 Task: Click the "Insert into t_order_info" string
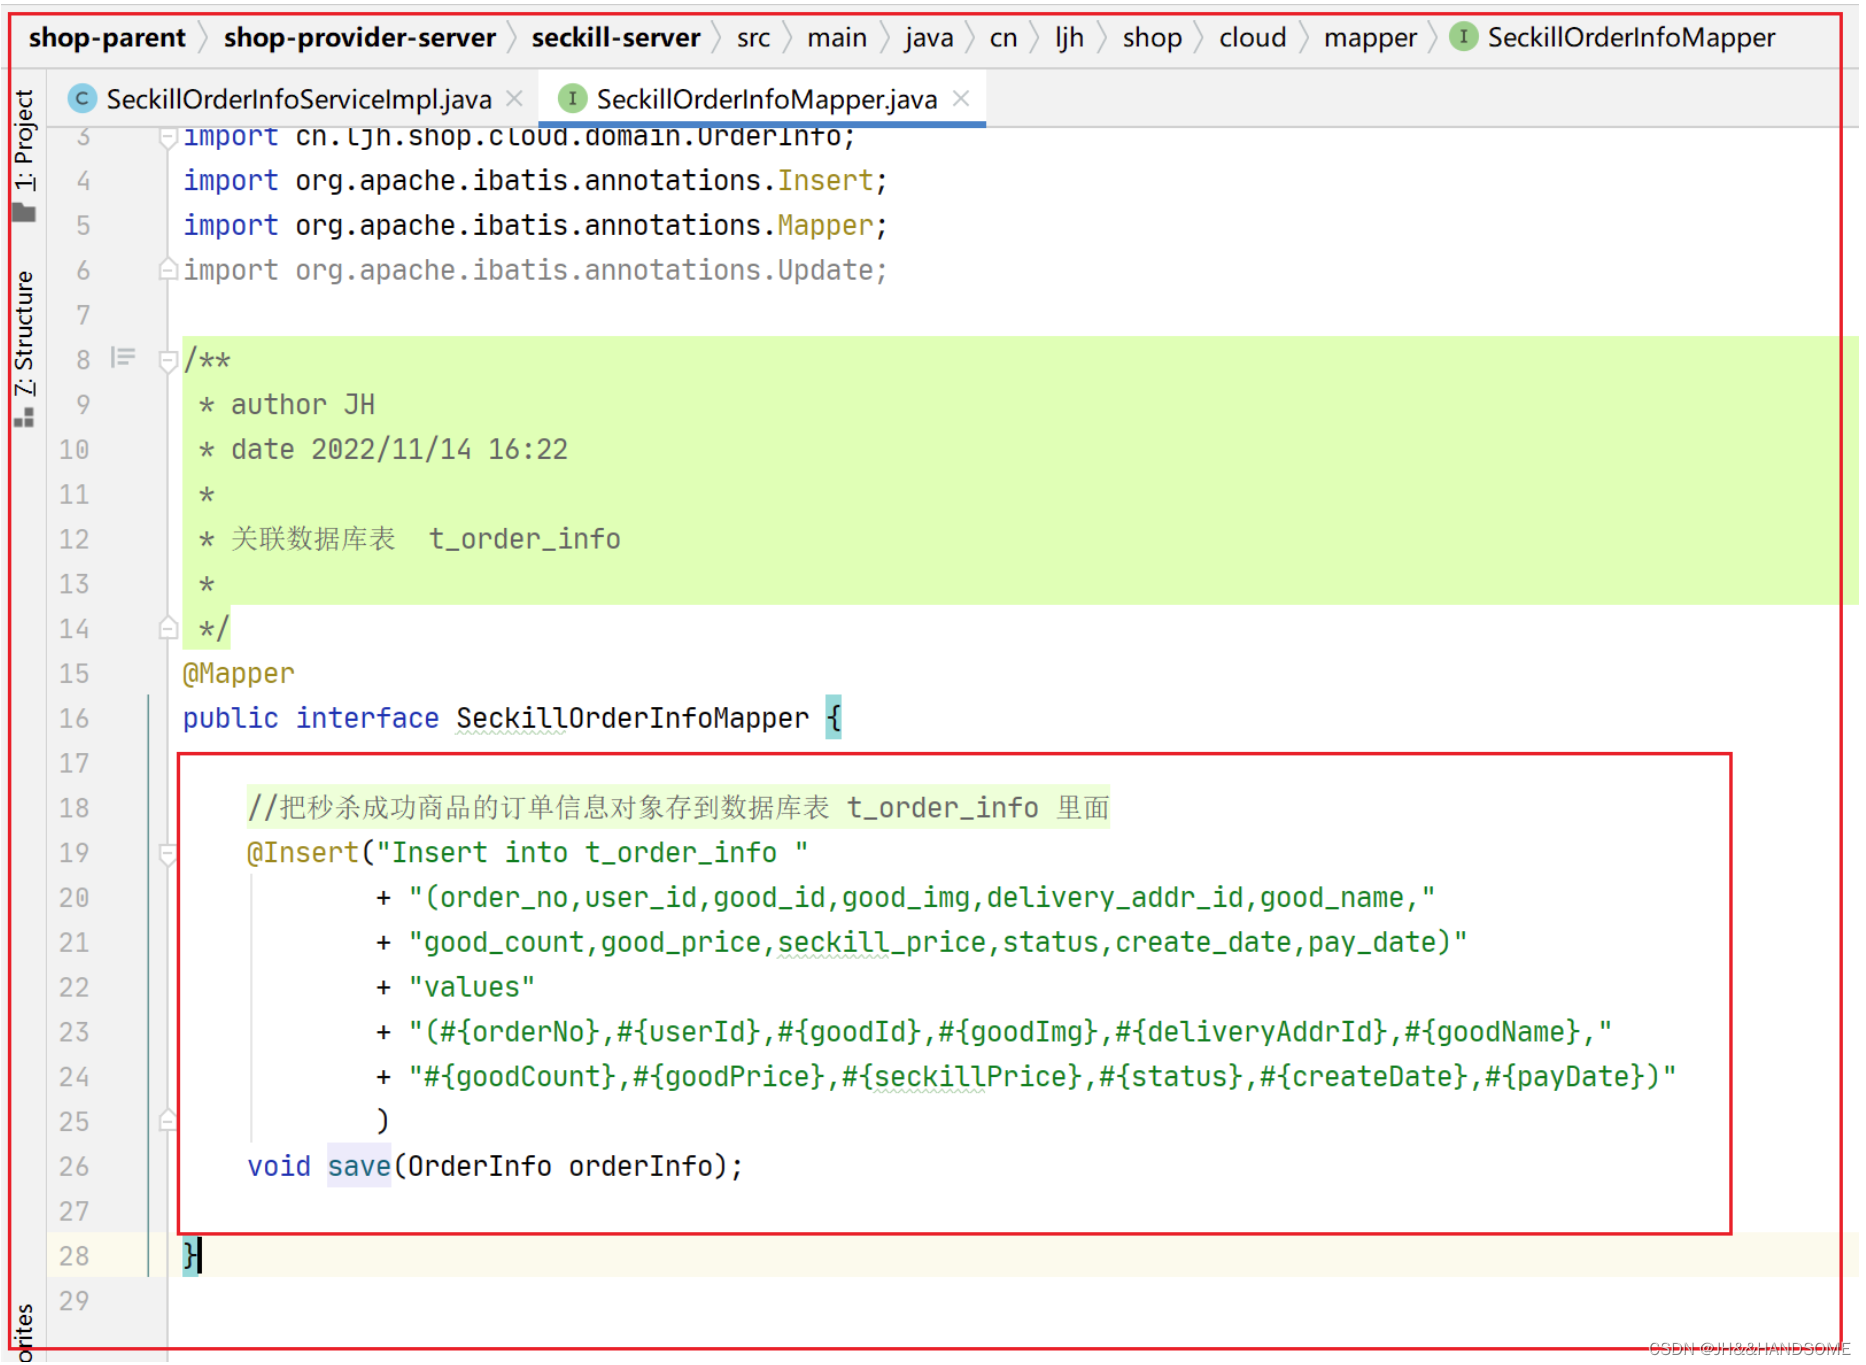[592, 852]
